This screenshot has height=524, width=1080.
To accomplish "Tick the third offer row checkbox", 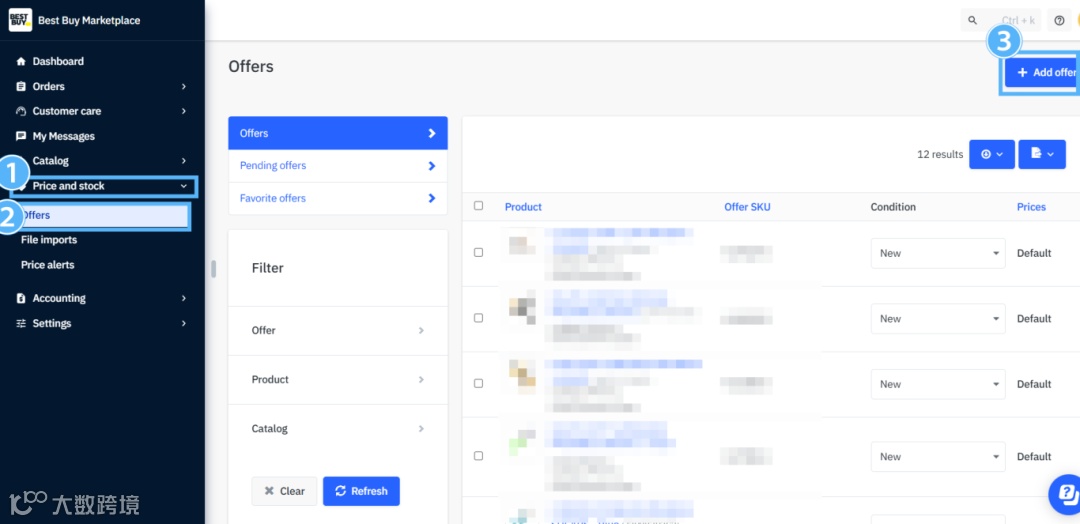I will pos(479,384).
